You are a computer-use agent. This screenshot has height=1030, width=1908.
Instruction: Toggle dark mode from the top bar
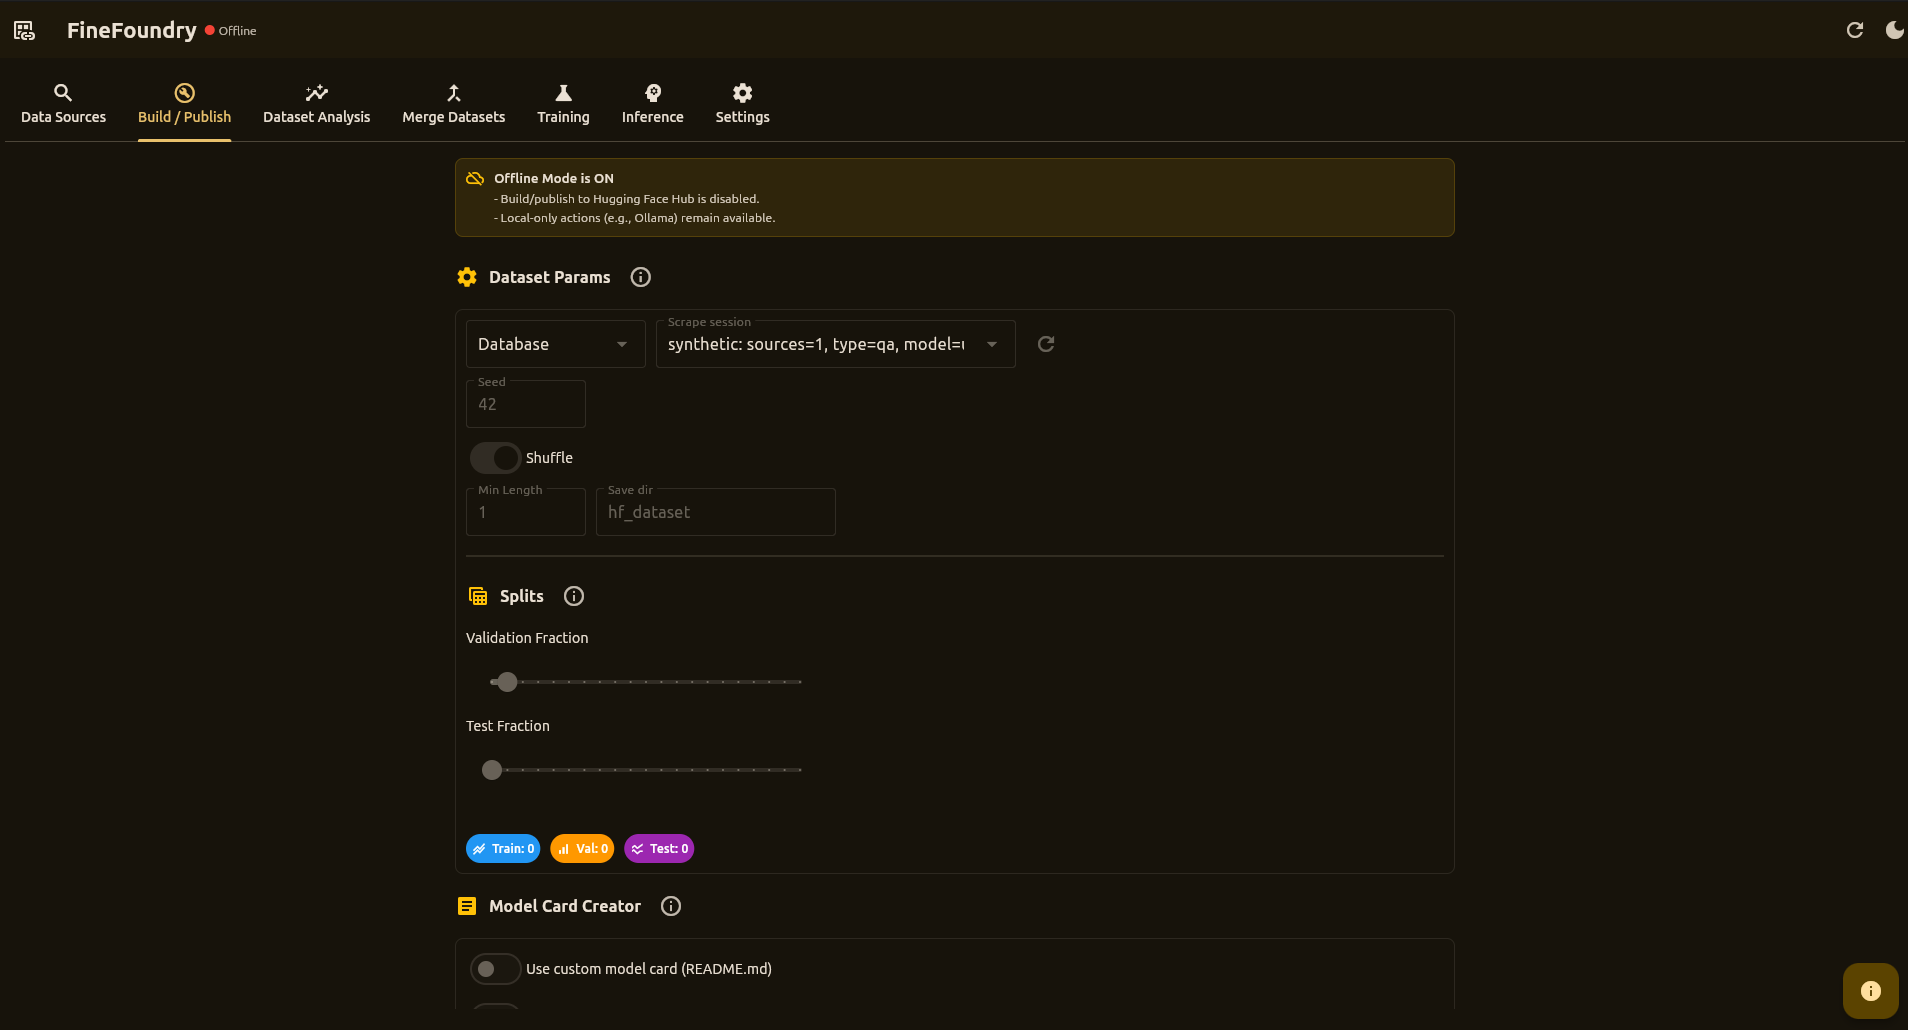click(1893, 30)
